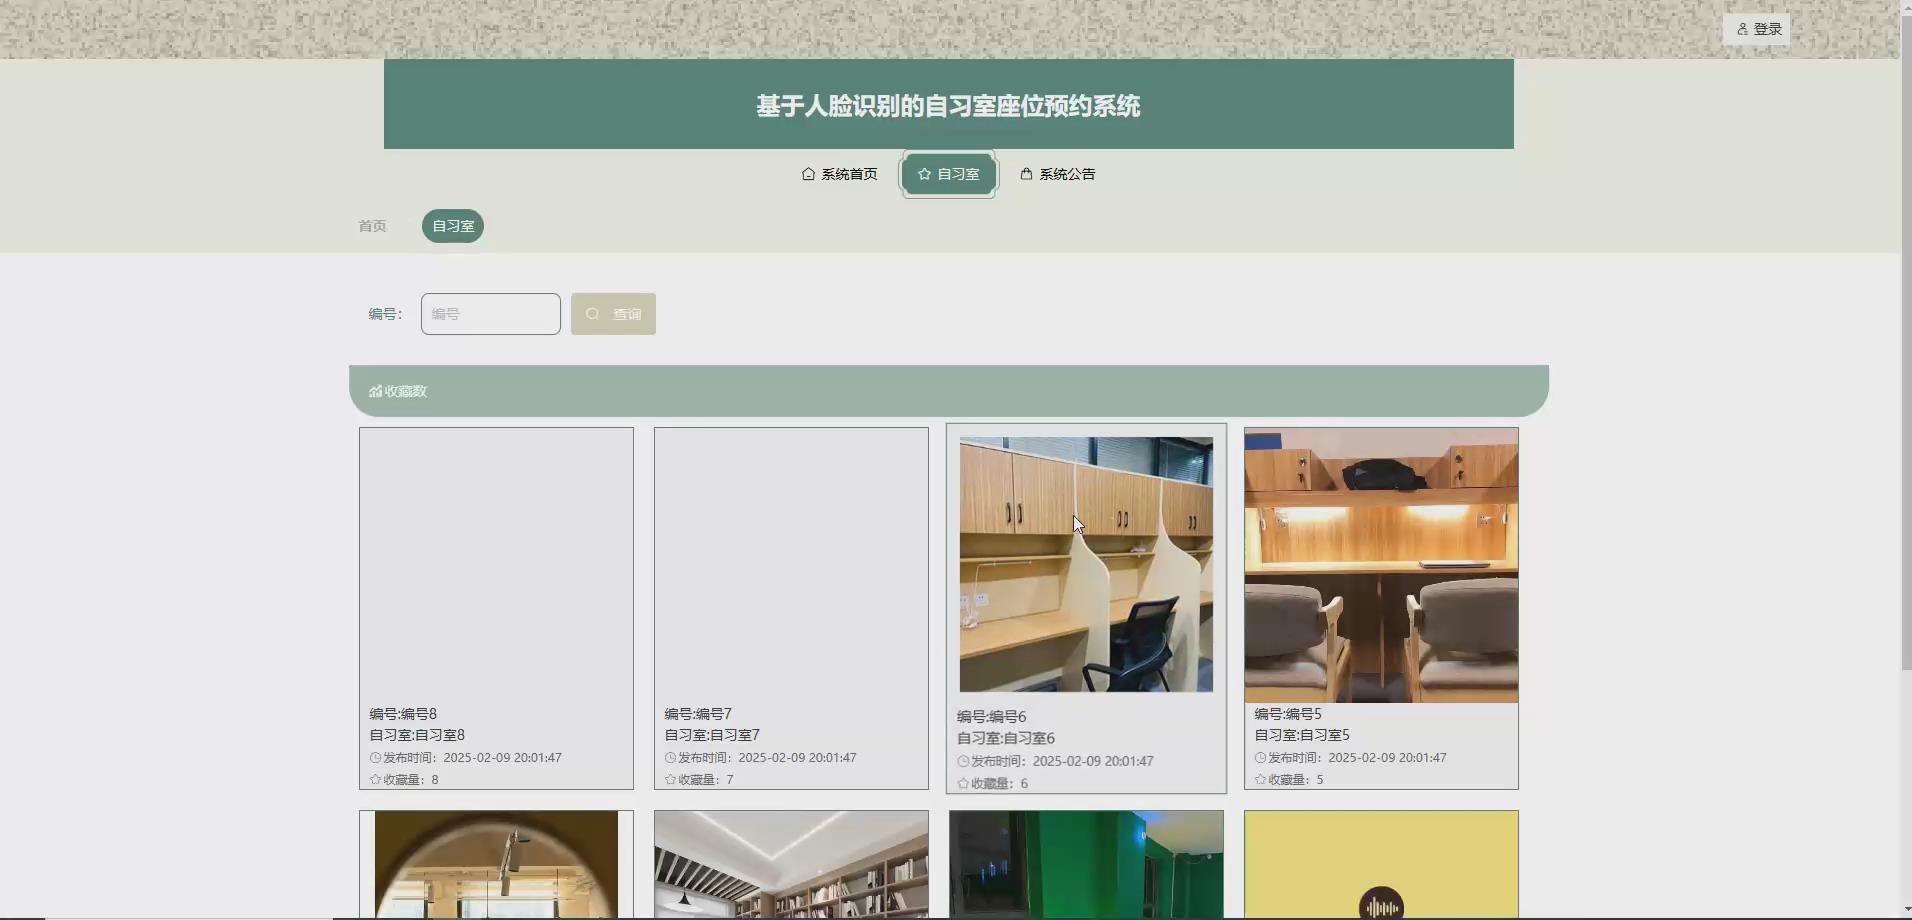The height and width of the screenshot is (920, 1912).
Task: Open the 系统公告 menu item
Action: point(1066,173)
